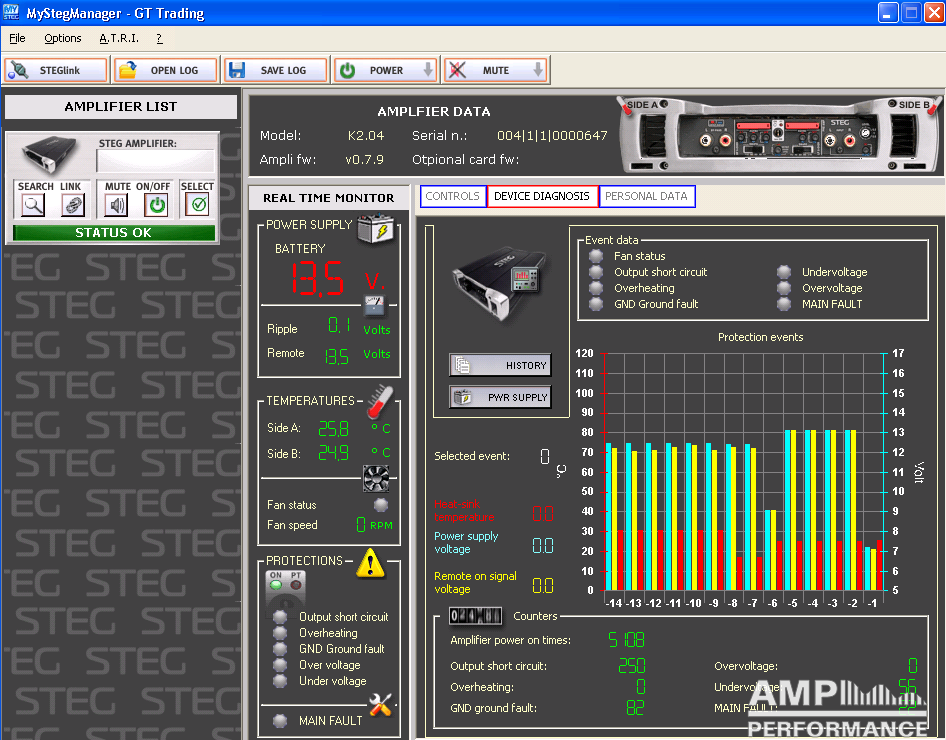
Task: Click the Mute speaker icon in amplifier list
Action: pyautogui.click(x=118, y=205)
